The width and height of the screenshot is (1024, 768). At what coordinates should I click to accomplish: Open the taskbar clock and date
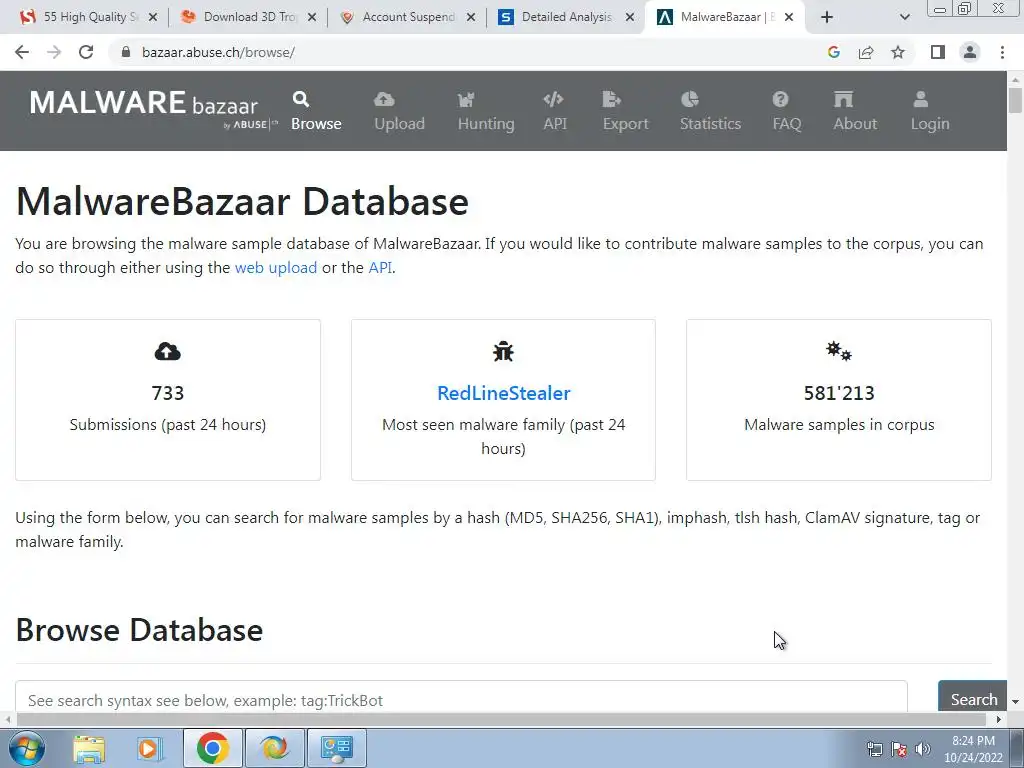click(973, 749)
